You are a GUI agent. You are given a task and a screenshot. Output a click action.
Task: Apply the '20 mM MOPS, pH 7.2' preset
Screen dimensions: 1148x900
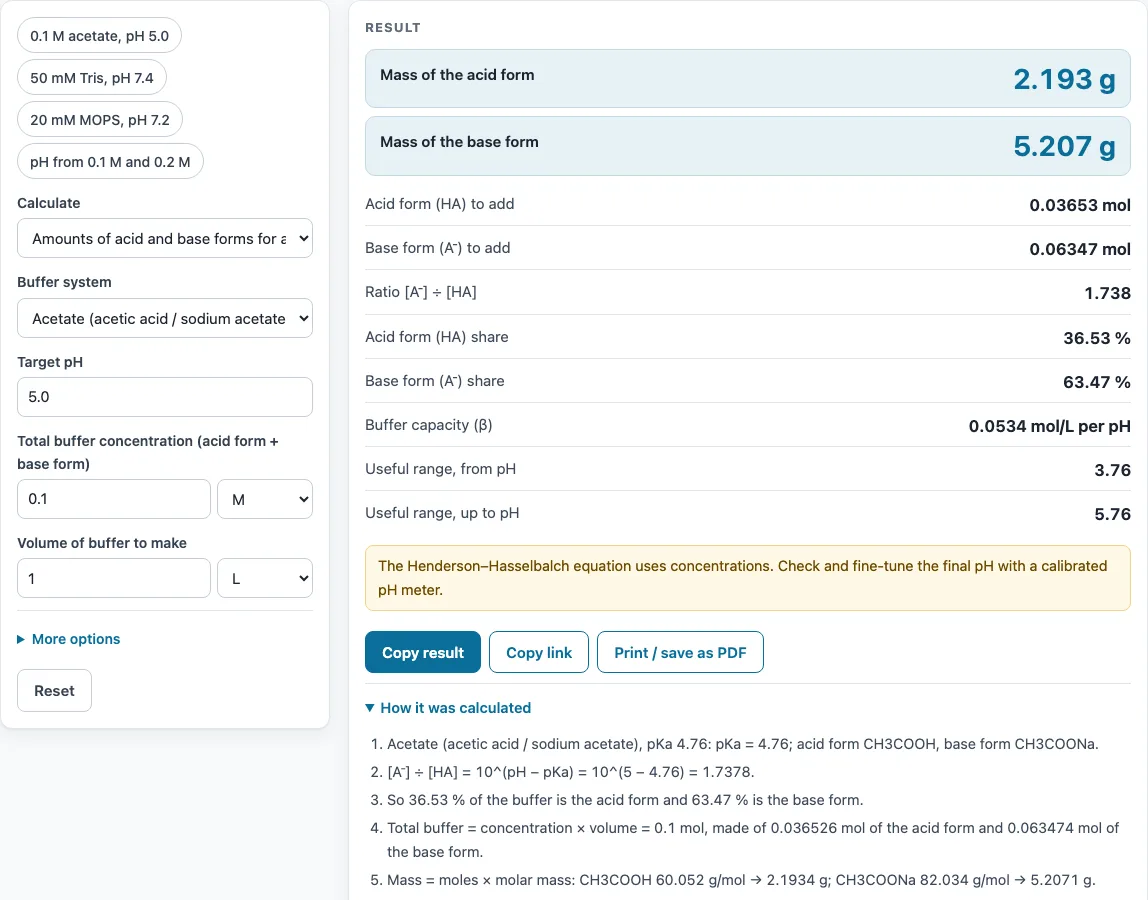point(100,119)
